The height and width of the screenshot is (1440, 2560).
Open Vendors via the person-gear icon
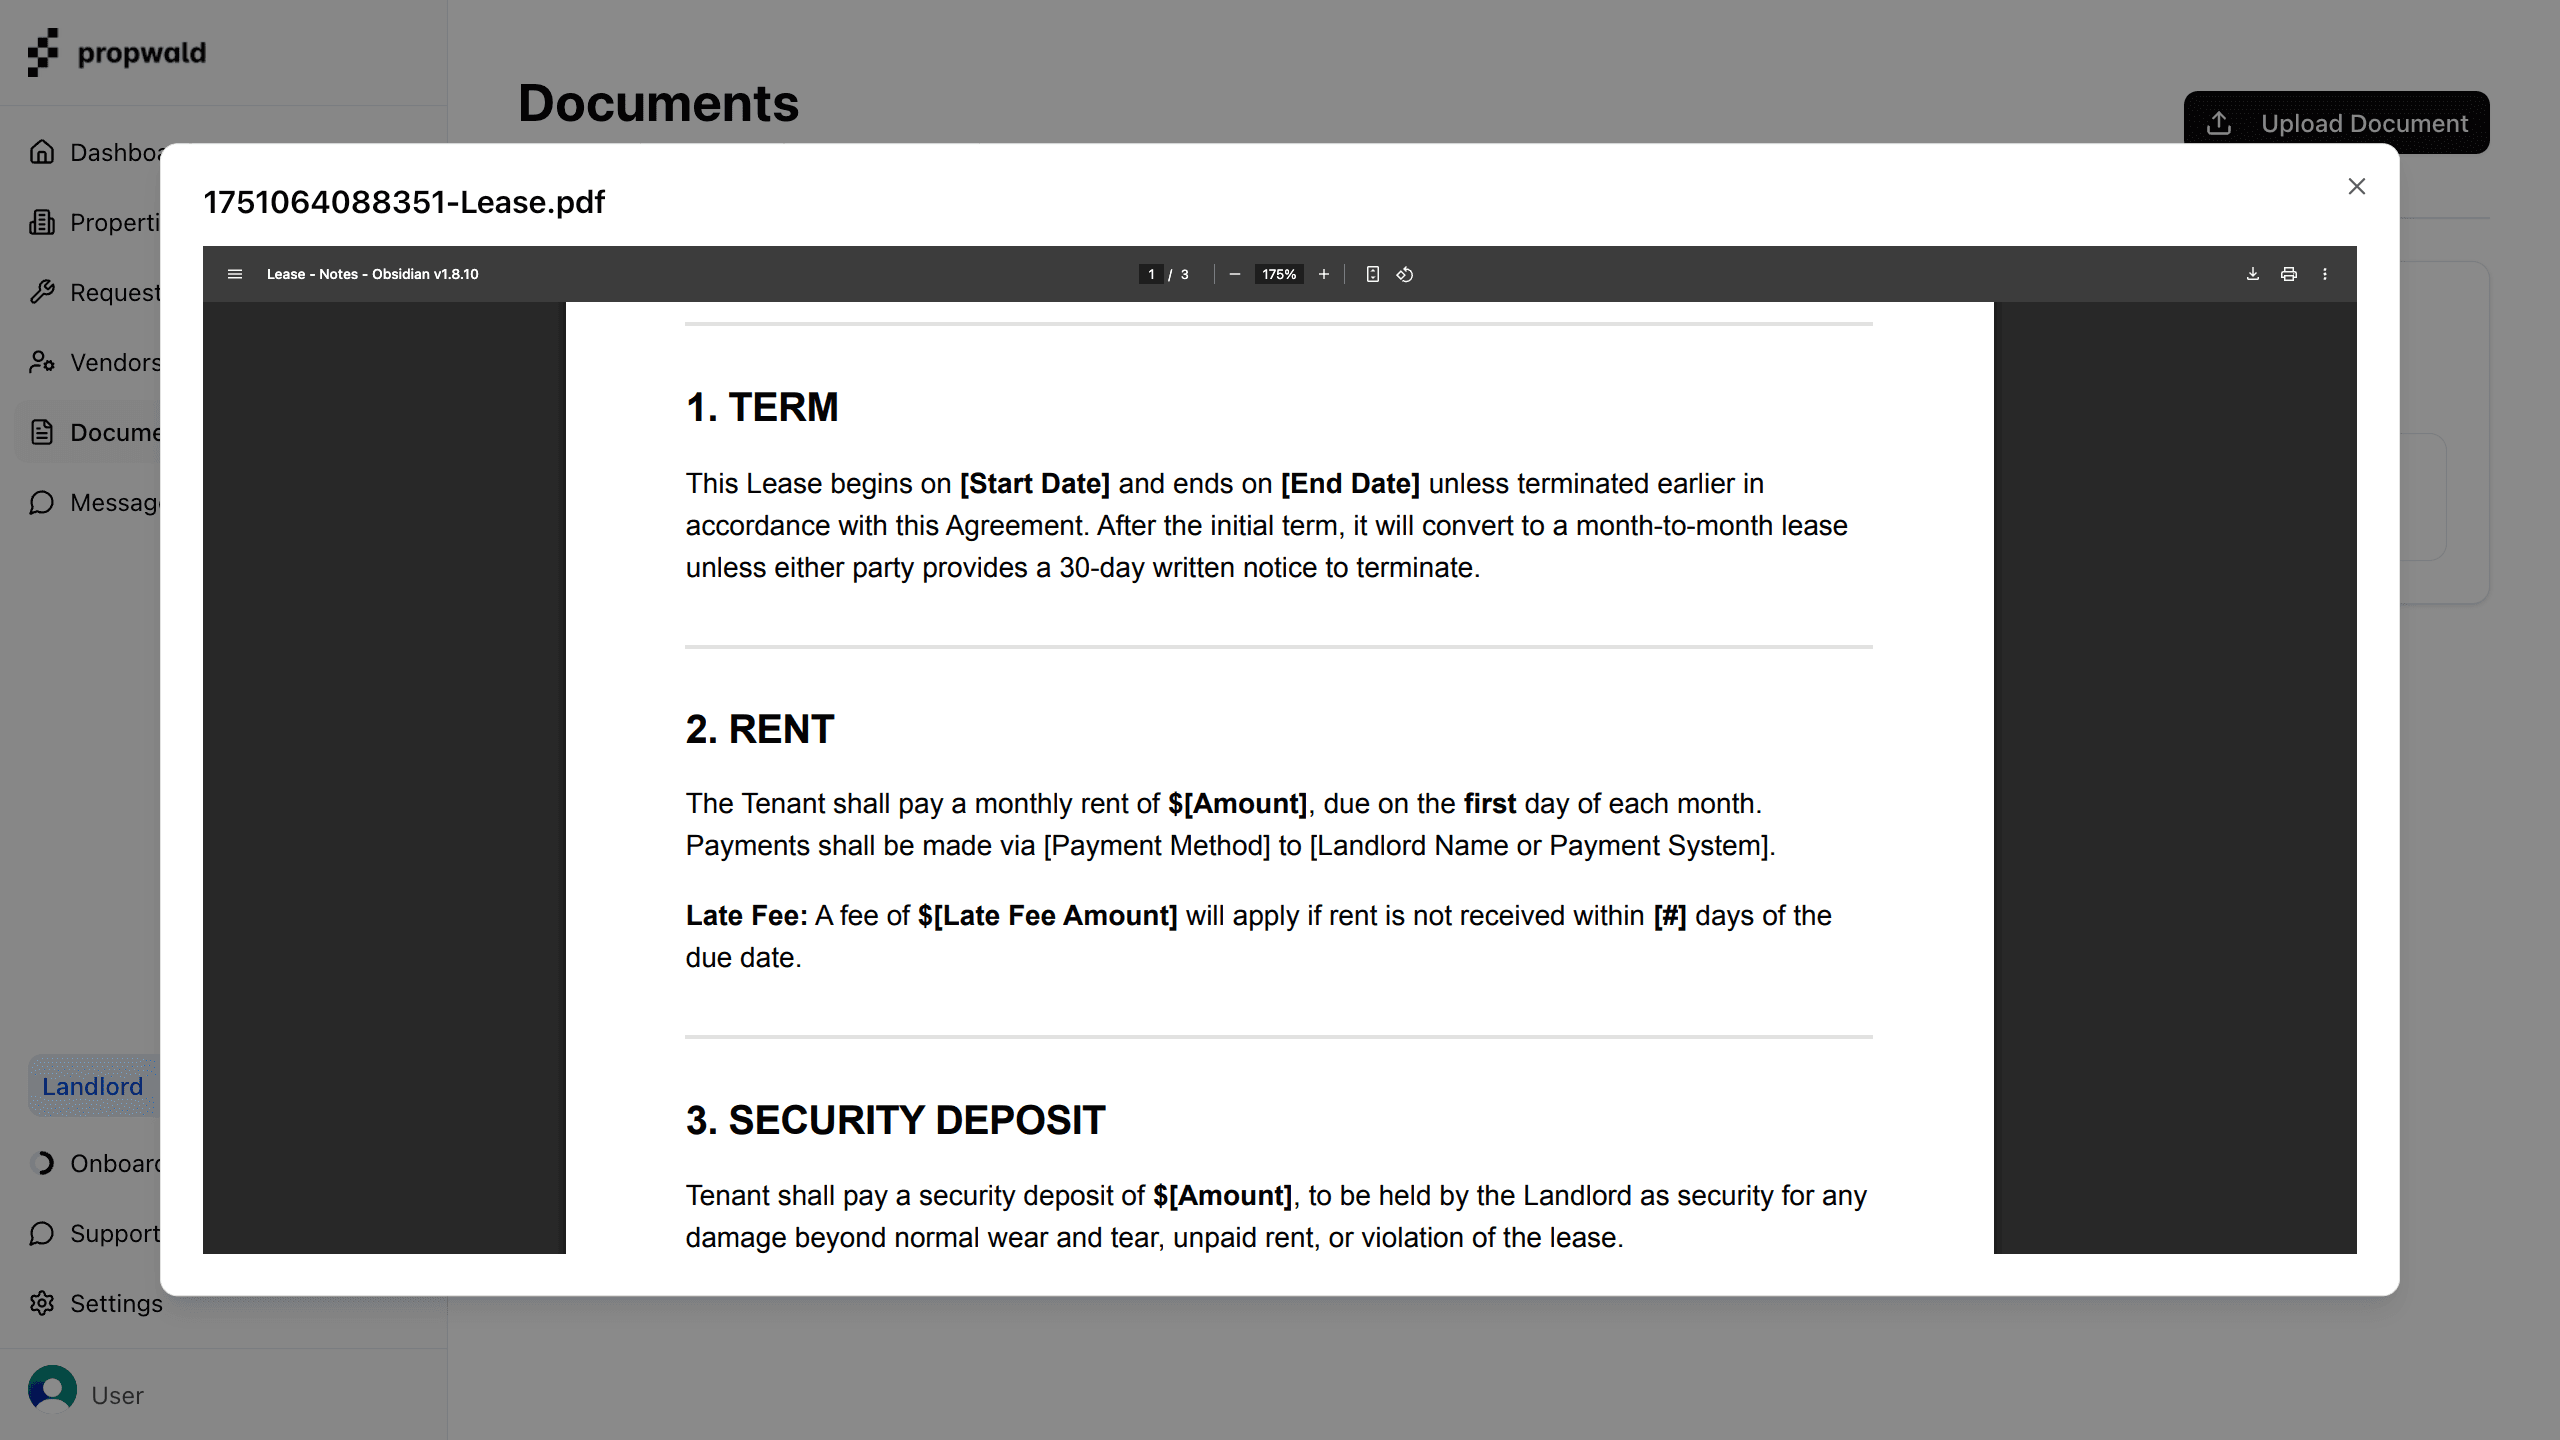click(42, 362)
